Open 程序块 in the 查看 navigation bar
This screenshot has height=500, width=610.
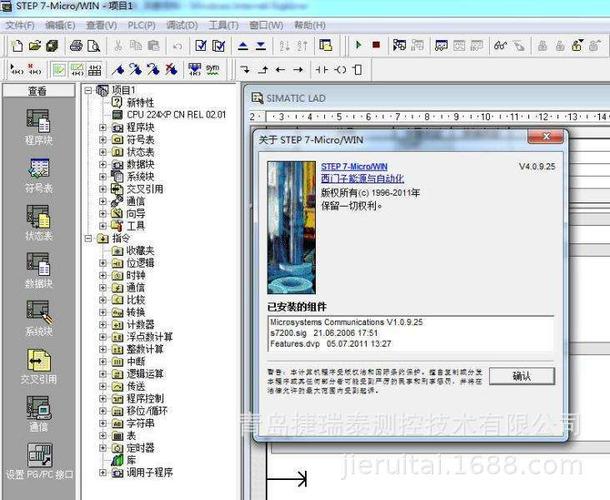[x=38, y=127]
